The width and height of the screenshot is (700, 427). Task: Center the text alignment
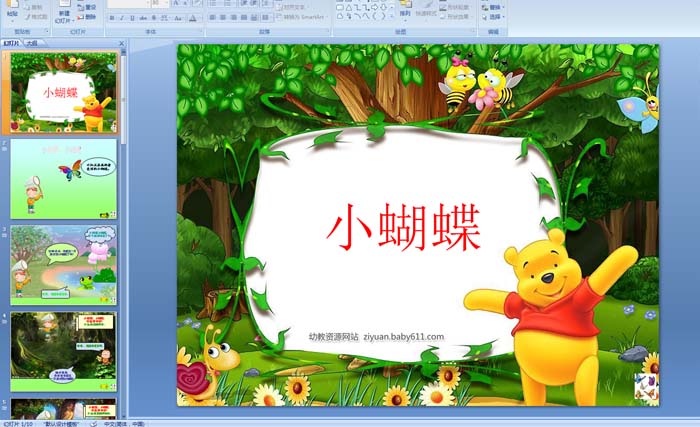point(223,17)
